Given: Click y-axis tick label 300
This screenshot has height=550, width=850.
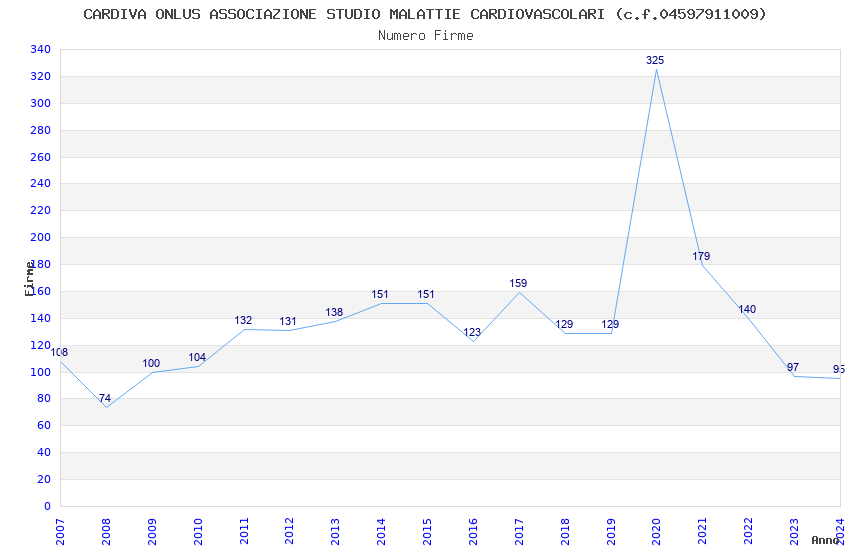Looking at the screenshot, I should 41,103.
